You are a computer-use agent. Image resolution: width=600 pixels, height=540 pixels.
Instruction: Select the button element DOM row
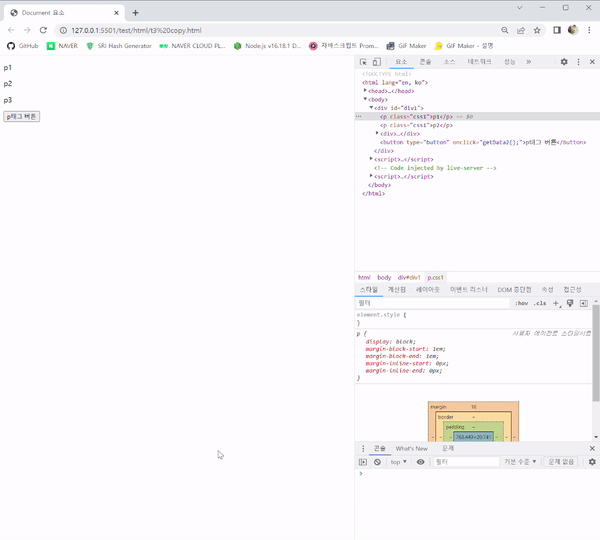478,142
